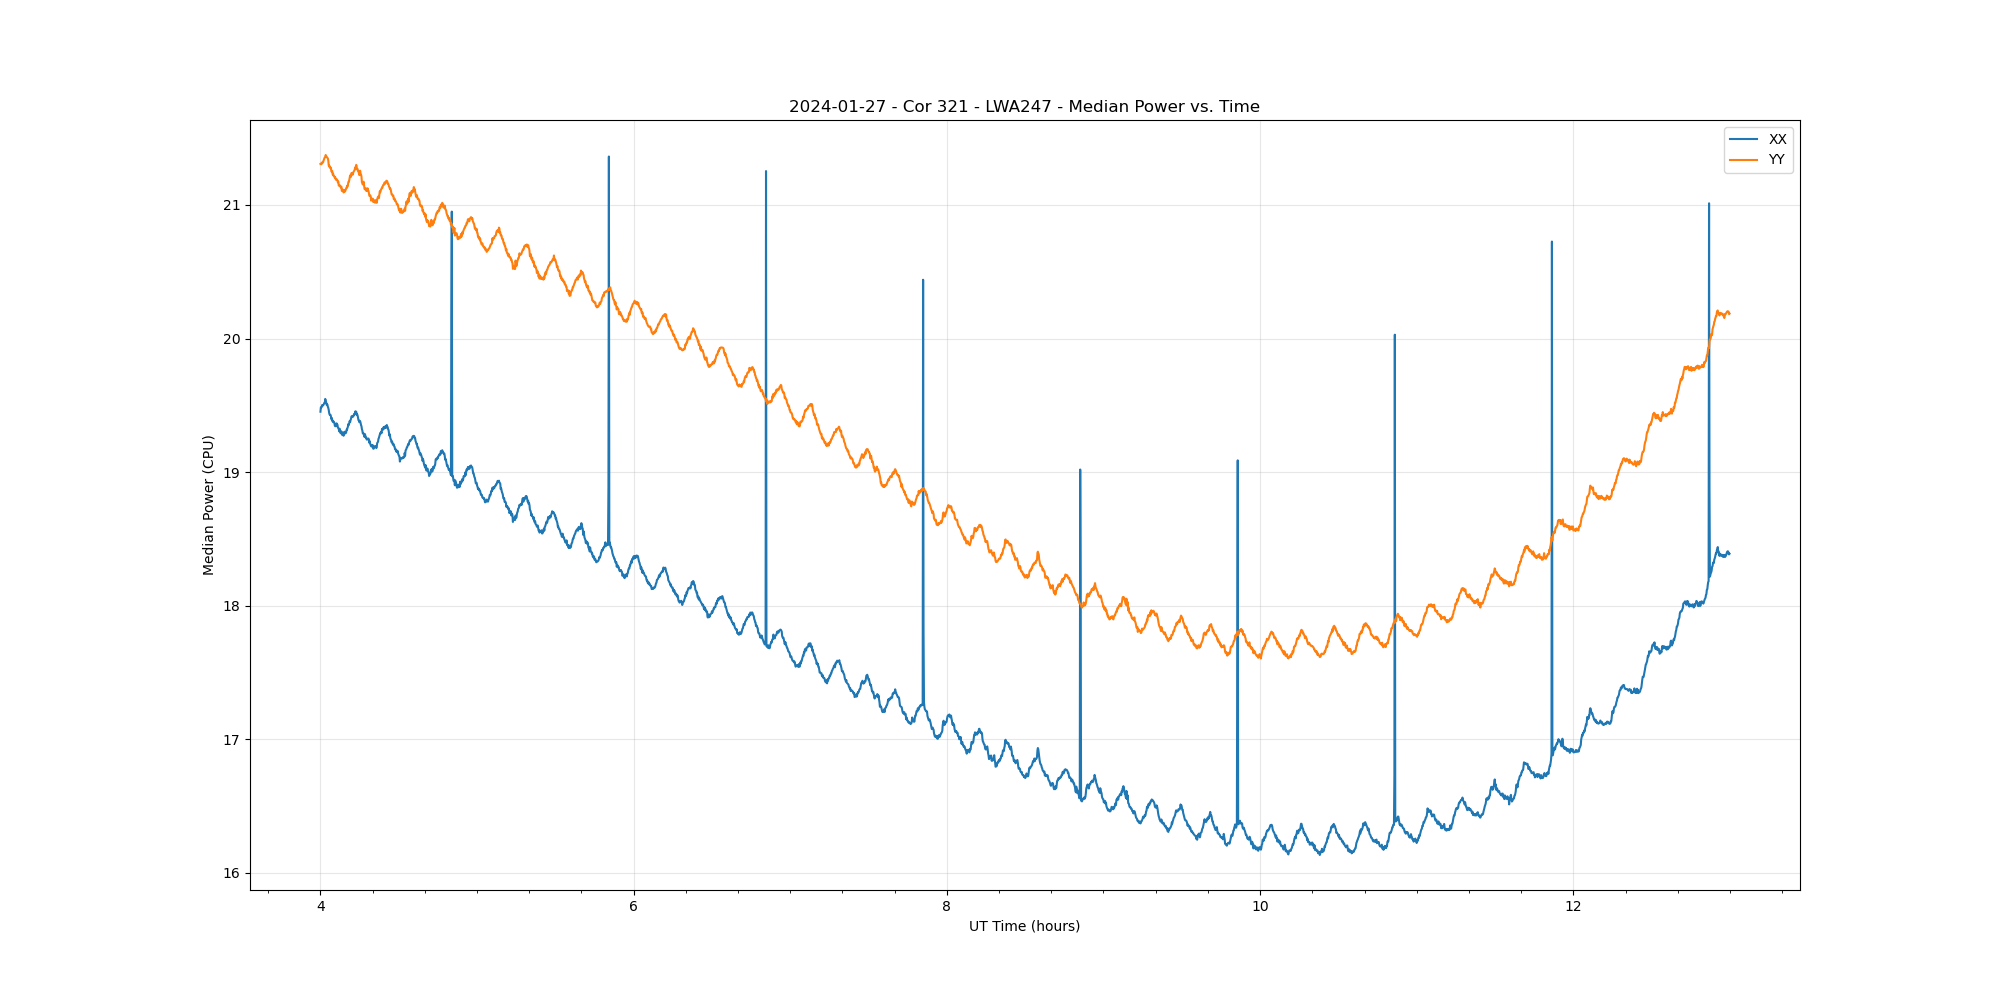This screenshot has width=2000, height=1000.
Task: Select the 'Median Power (CPU)' y-axis label
Action: (x=209, y=505)
